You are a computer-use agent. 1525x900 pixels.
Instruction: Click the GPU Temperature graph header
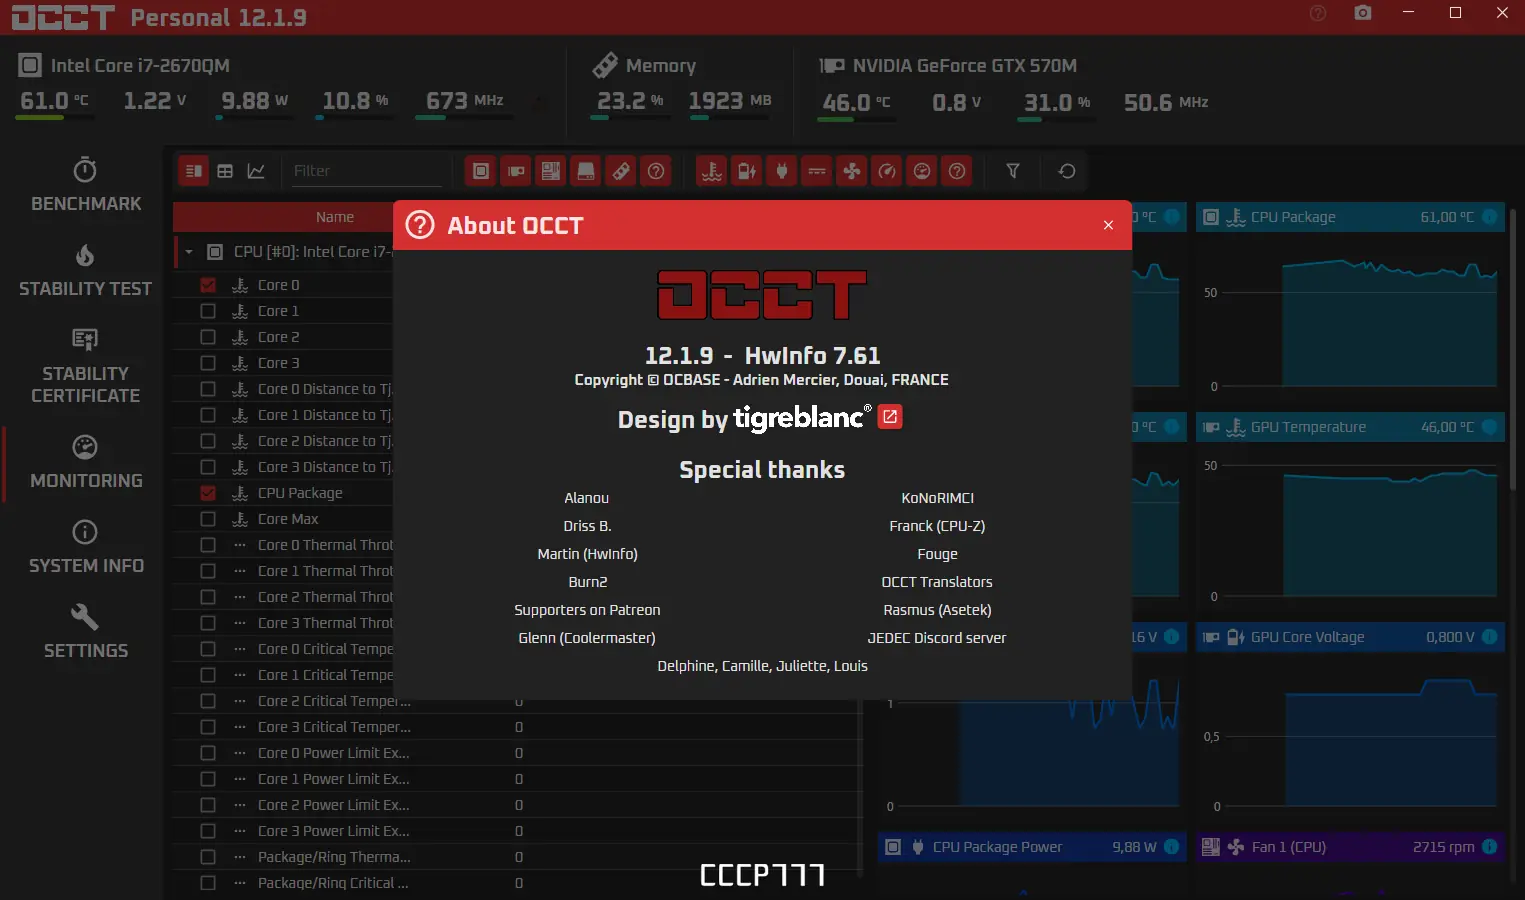point(1350,427)
